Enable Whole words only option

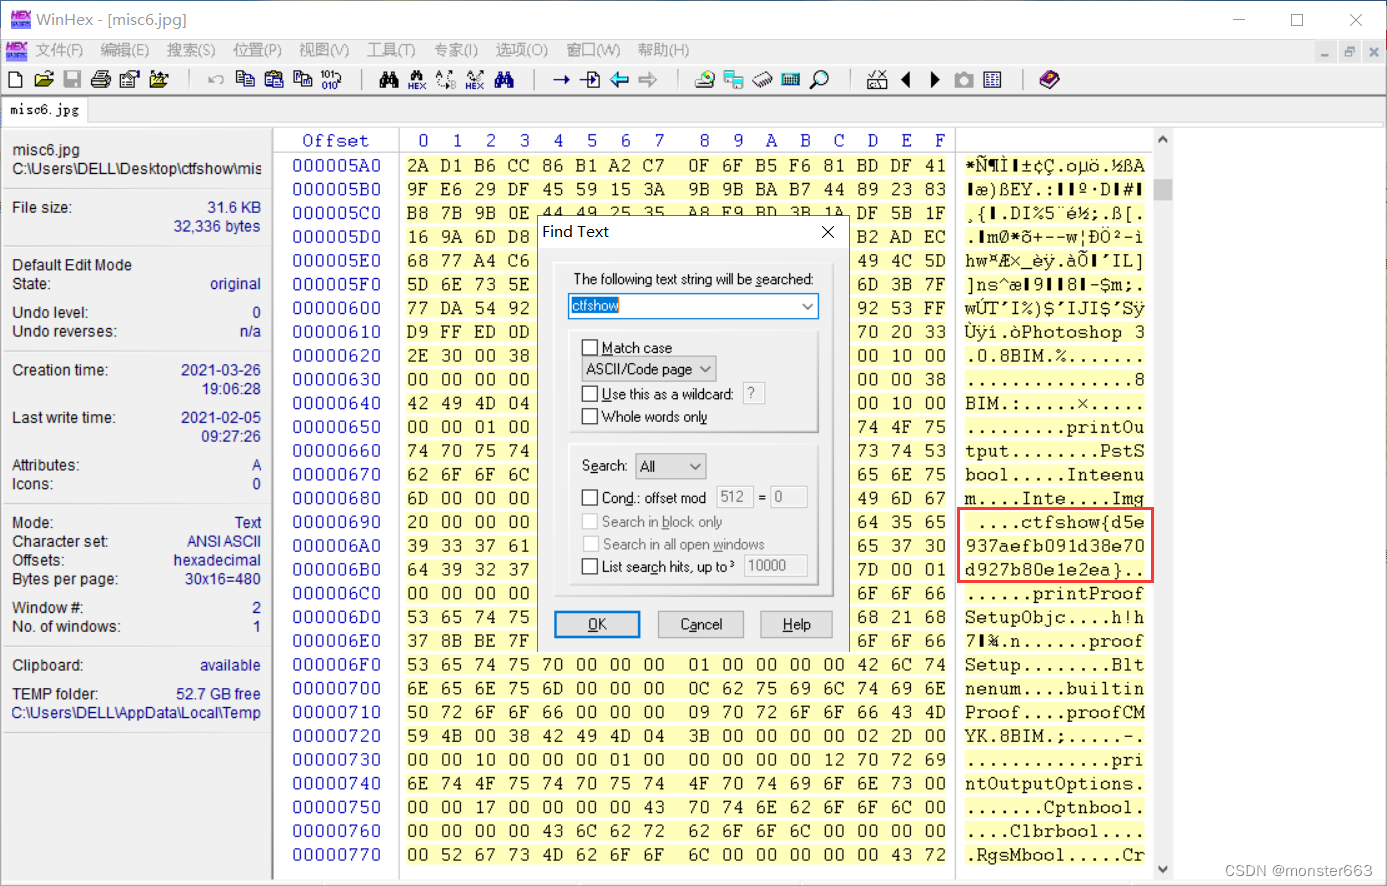[x=590, y=417]
